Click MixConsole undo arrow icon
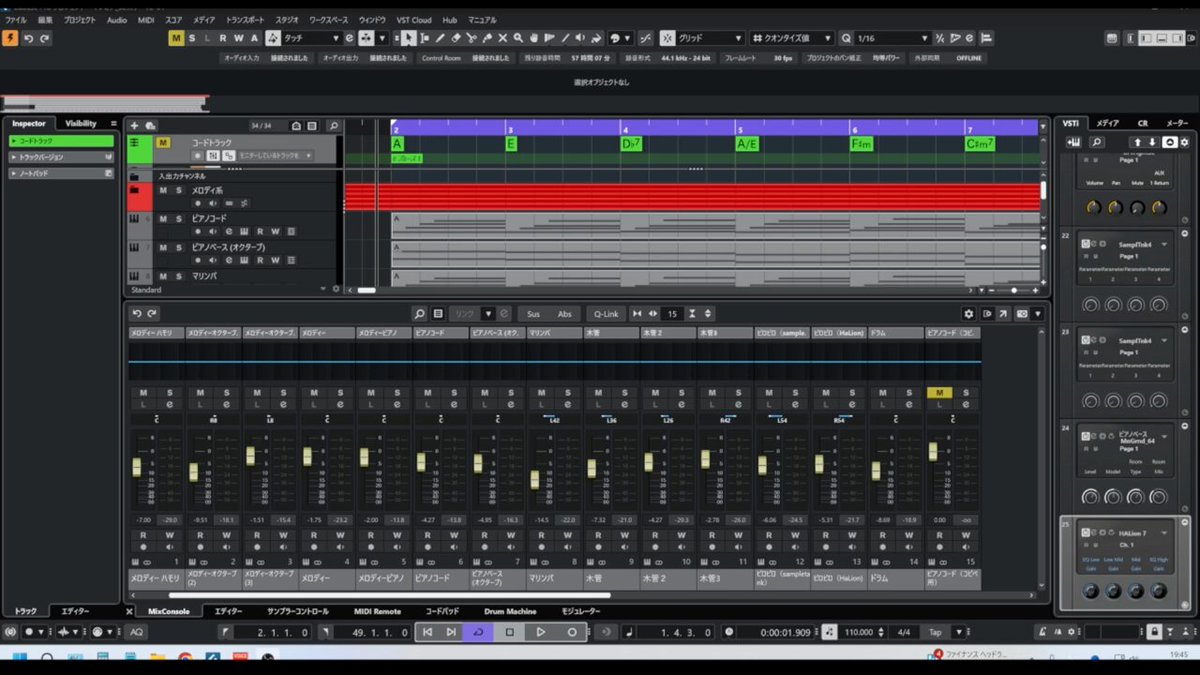The width and height of the screenshot is (1200, 675). pos(137,314)
